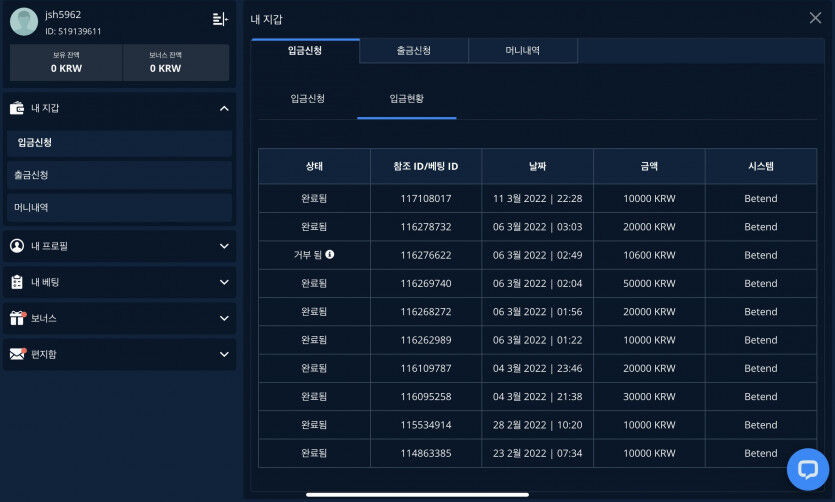Open the live chat bubble
835x502 pixels.
point(808,470)
